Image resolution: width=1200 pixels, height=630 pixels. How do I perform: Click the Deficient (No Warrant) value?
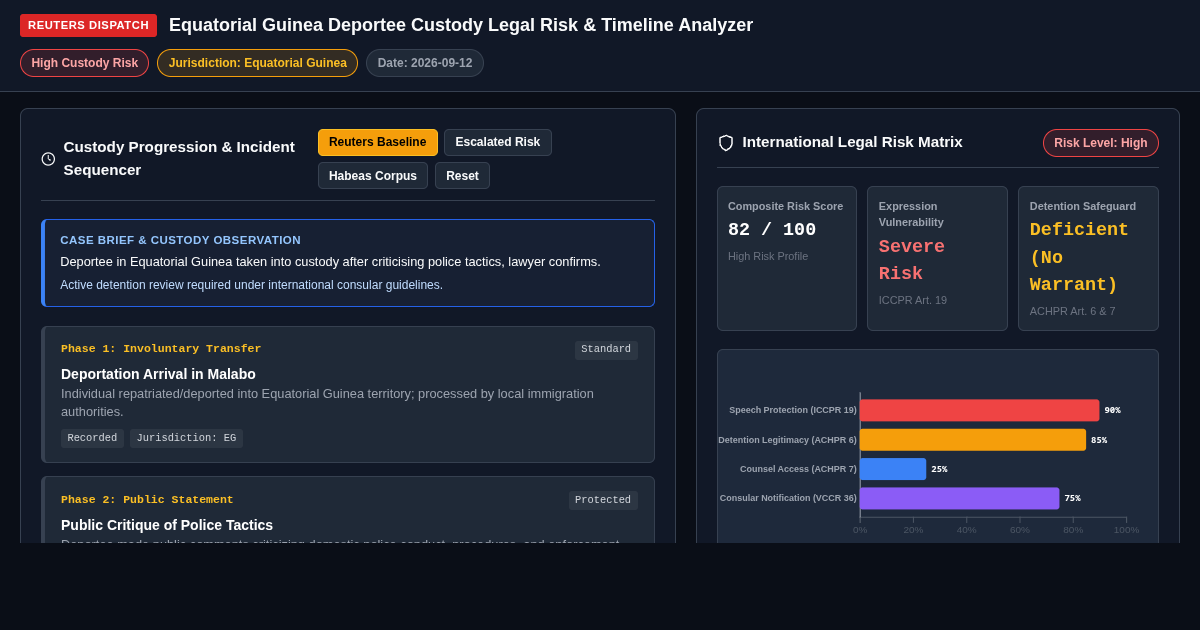click(x=1080, y=257)
